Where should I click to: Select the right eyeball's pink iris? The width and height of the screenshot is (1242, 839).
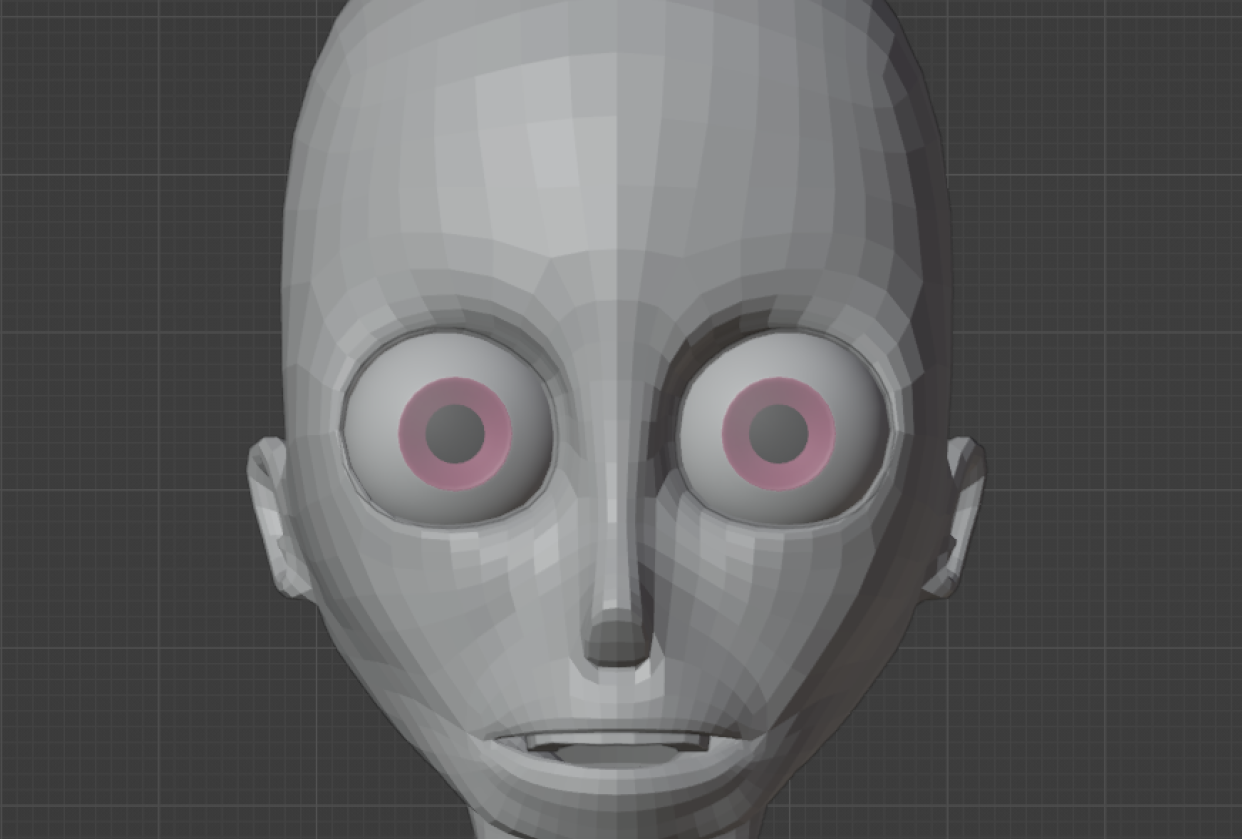pos(778,433)
